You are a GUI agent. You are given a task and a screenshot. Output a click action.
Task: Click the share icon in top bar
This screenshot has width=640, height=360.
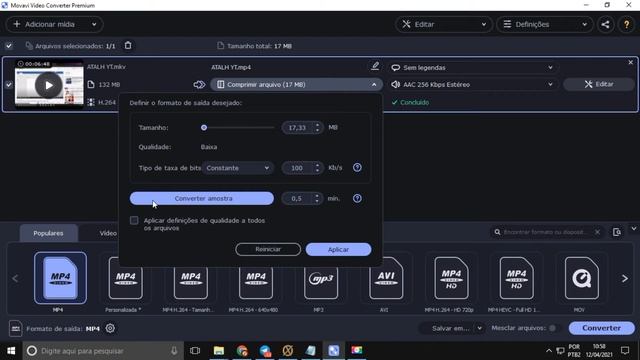tap(605, 24)
